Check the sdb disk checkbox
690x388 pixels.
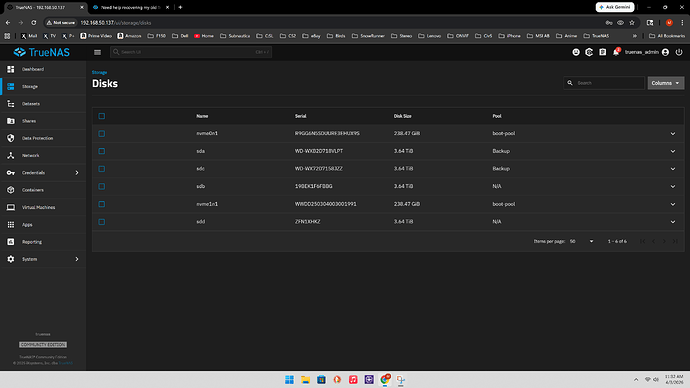click(x=102, y=186)
